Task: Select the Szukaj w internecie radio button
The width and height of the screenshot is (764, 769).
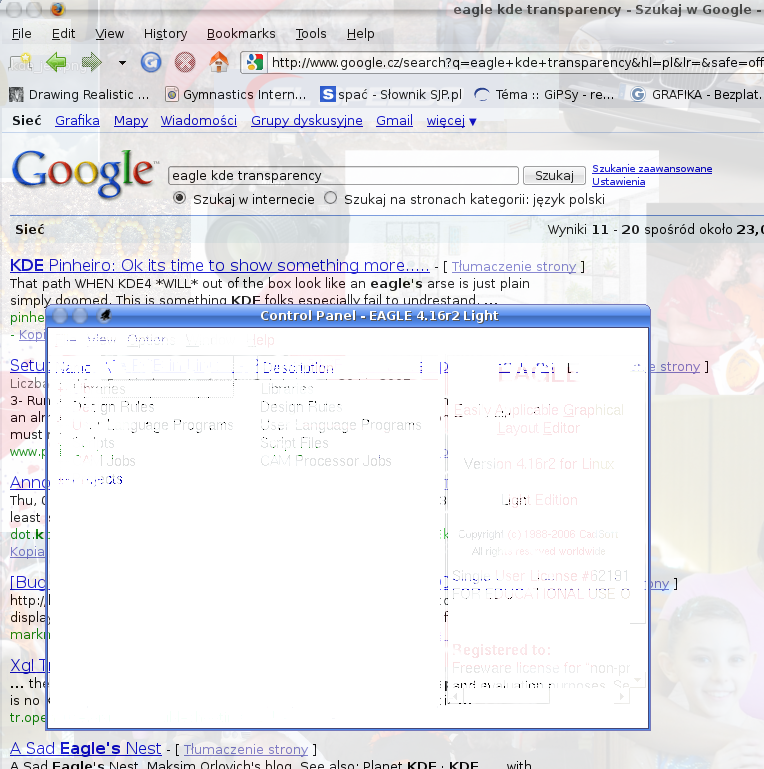Action: (x=179, y=198)
